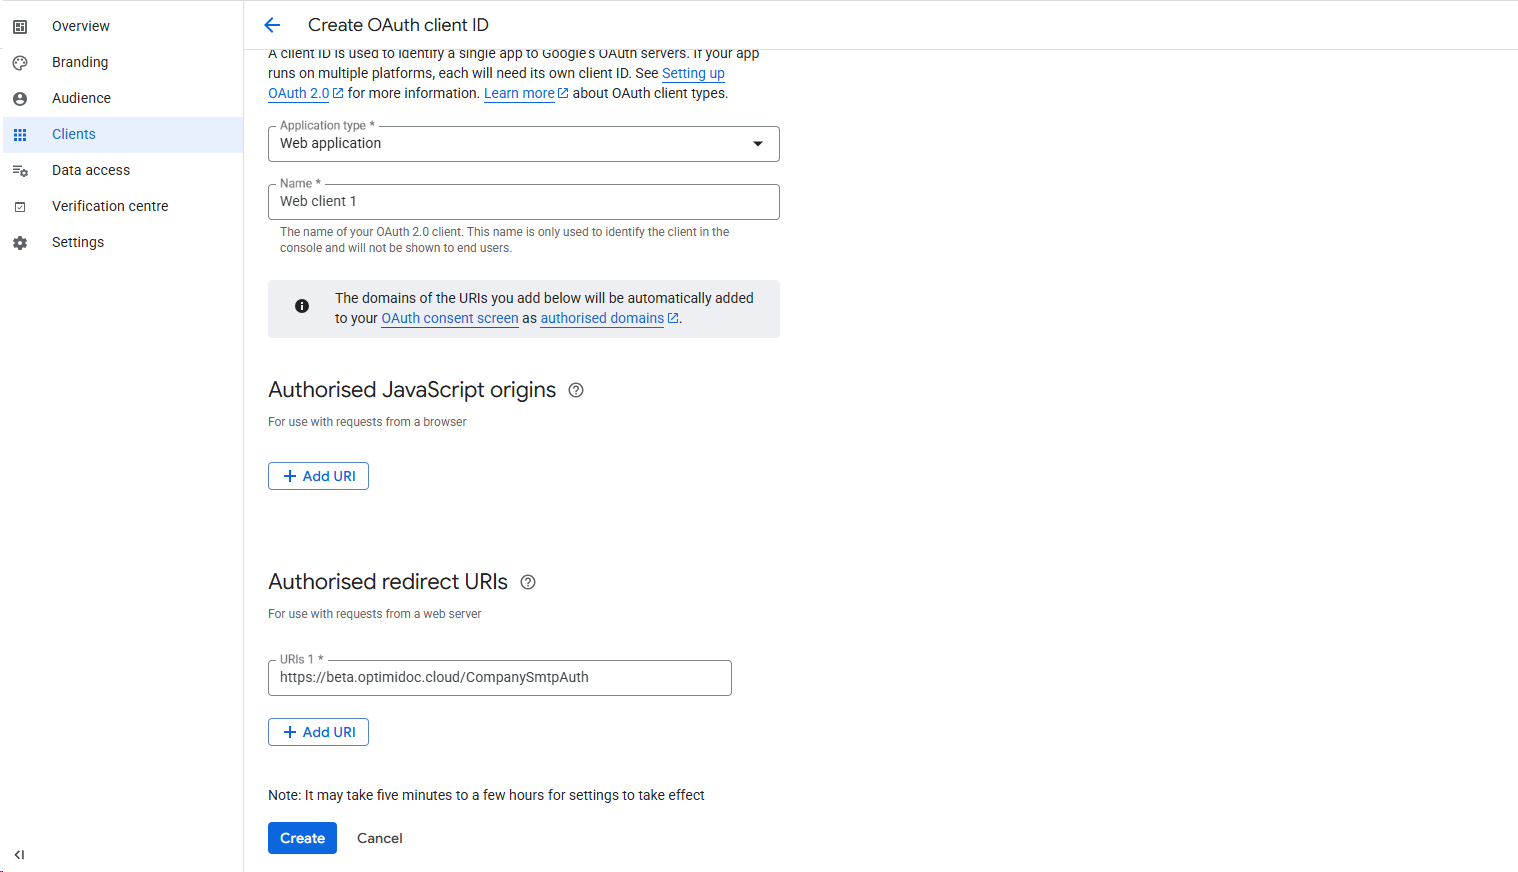
Task: Go to the Verification centre page
Action: pyautogui.click(x=110, y=207)
